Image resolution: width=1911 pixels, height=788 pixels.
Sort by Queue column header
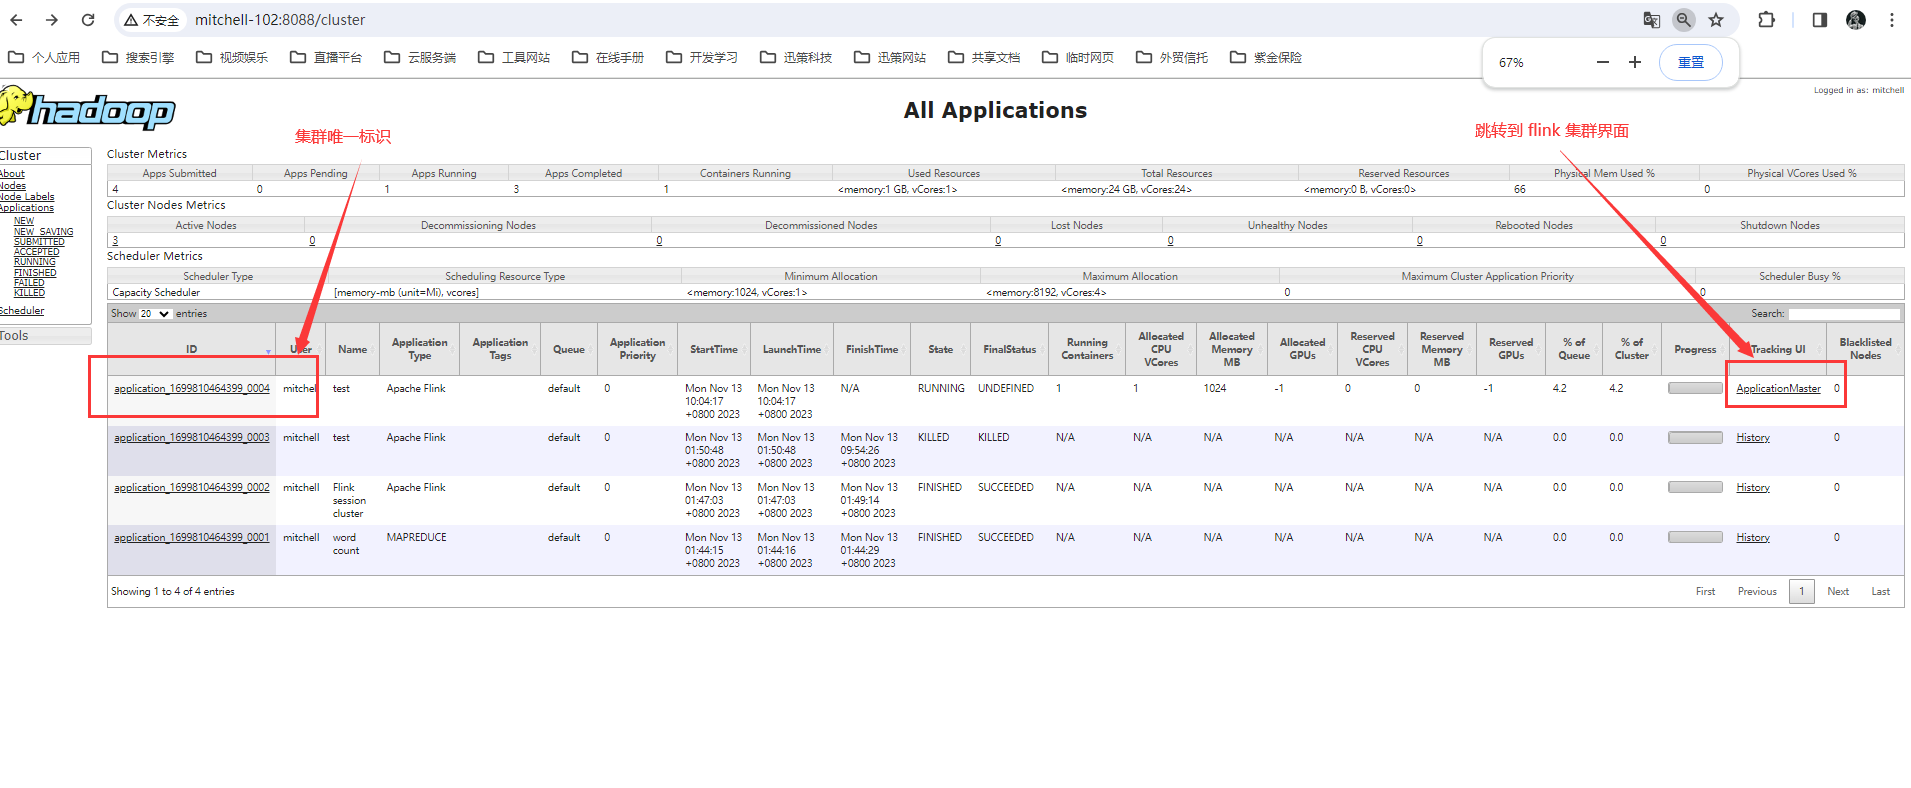pyautogui.click(x=568, y=349)
